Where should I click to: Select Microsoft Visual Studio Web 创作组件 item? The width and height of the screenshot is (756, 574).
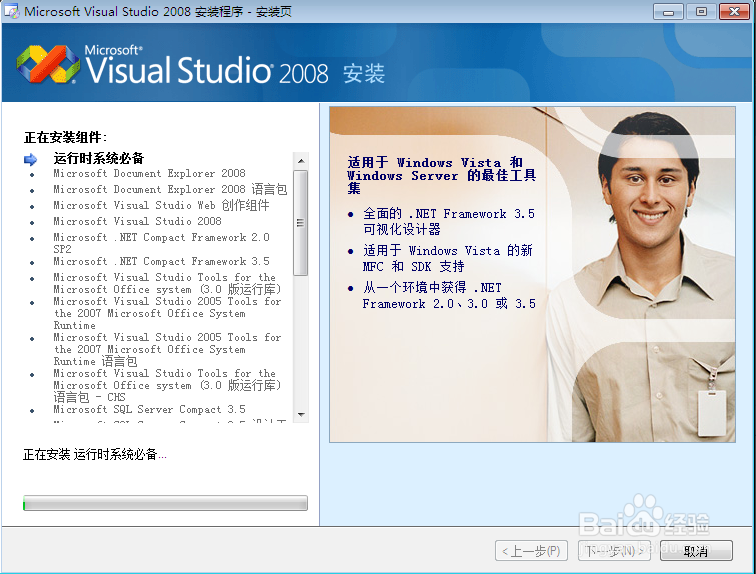(x=161, y=205)
